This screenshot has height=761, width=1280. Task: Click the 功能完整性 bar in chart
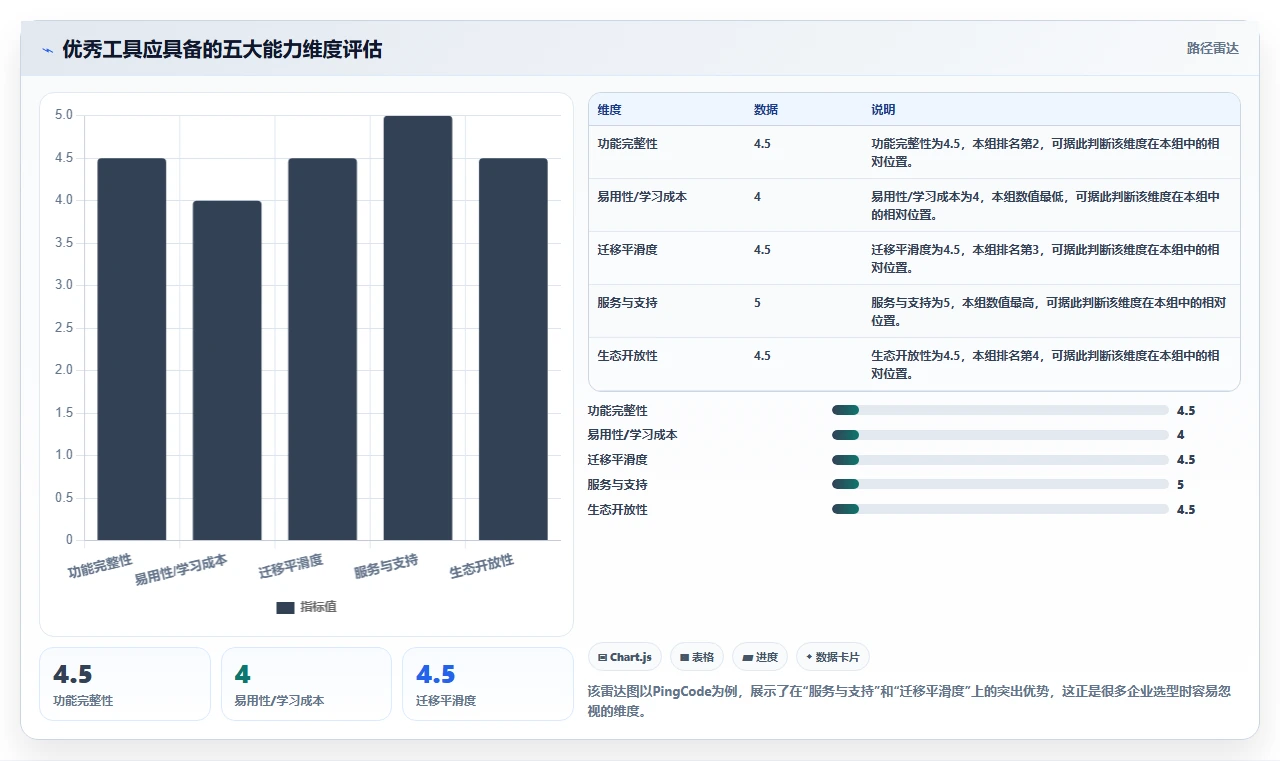pyautogui.click(x=132, y=349)
